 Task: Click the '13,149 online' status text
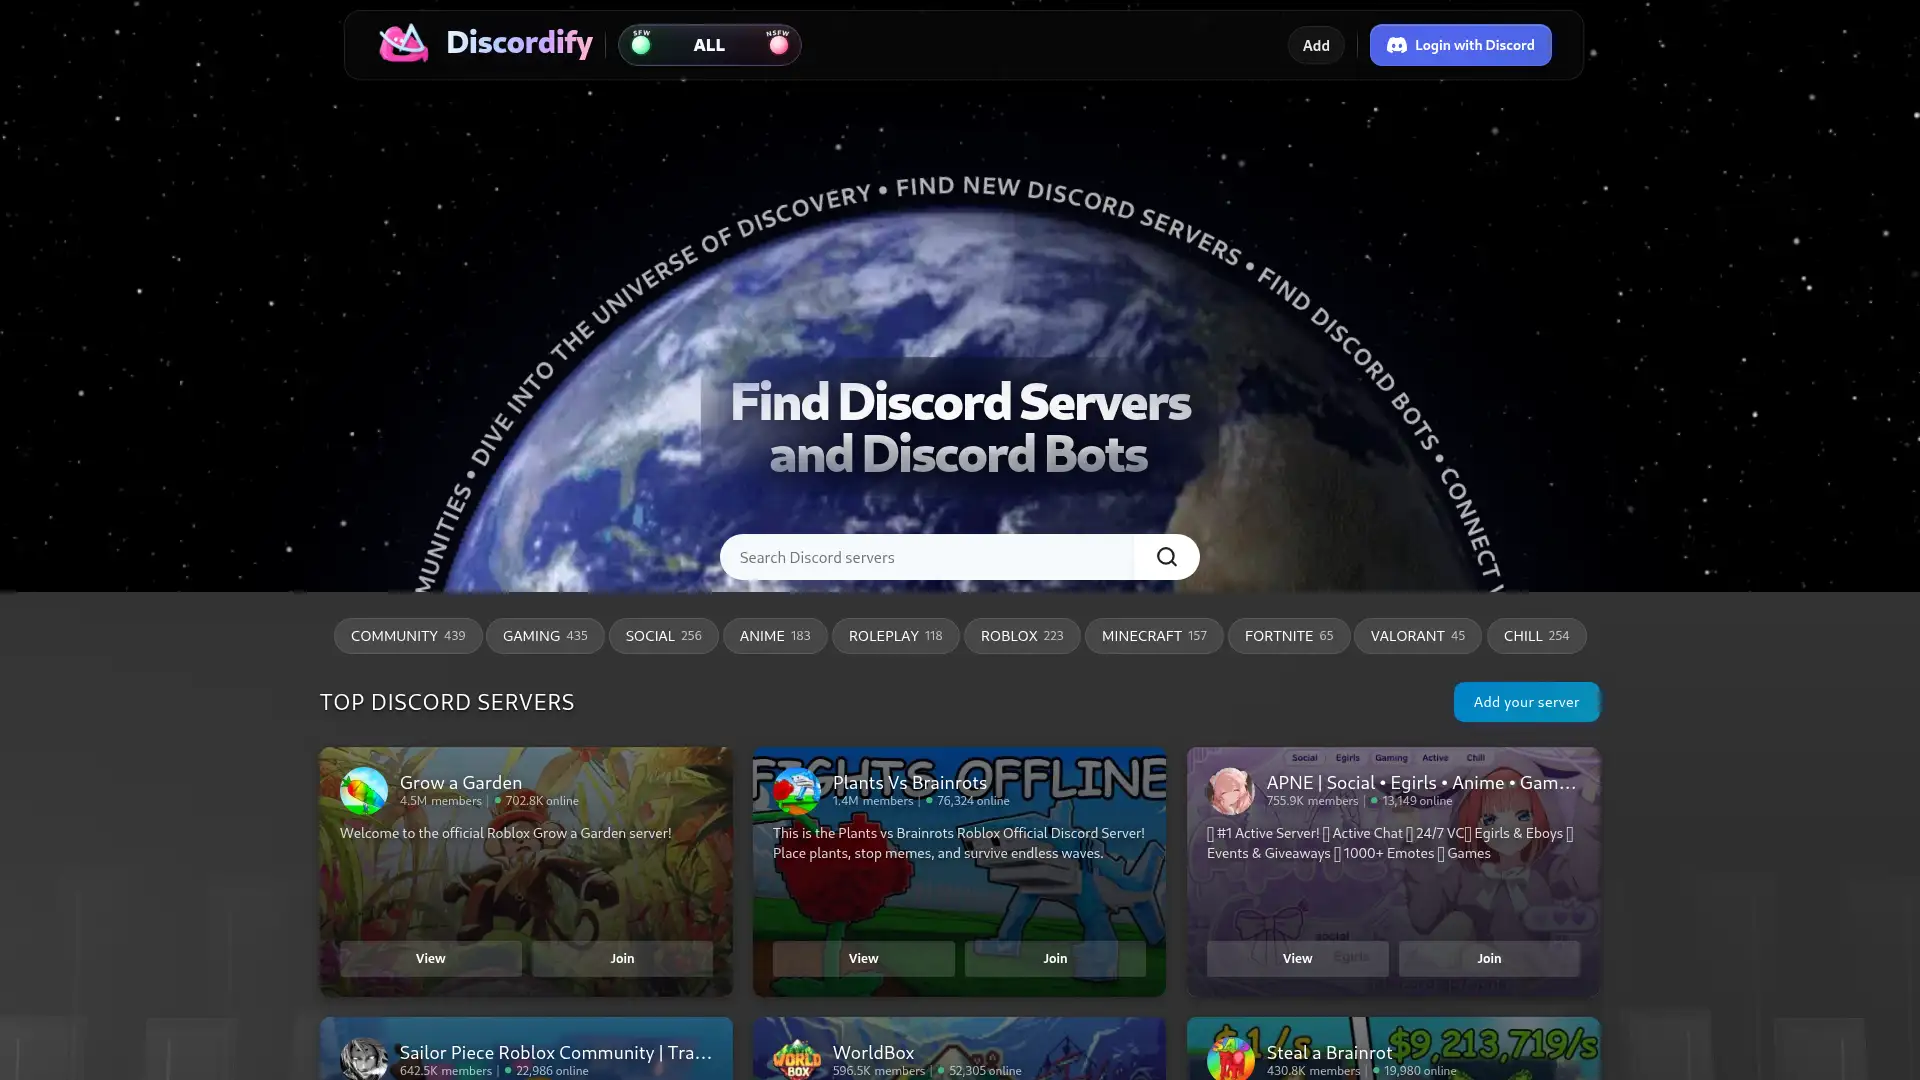click(x=1417, y=801)
